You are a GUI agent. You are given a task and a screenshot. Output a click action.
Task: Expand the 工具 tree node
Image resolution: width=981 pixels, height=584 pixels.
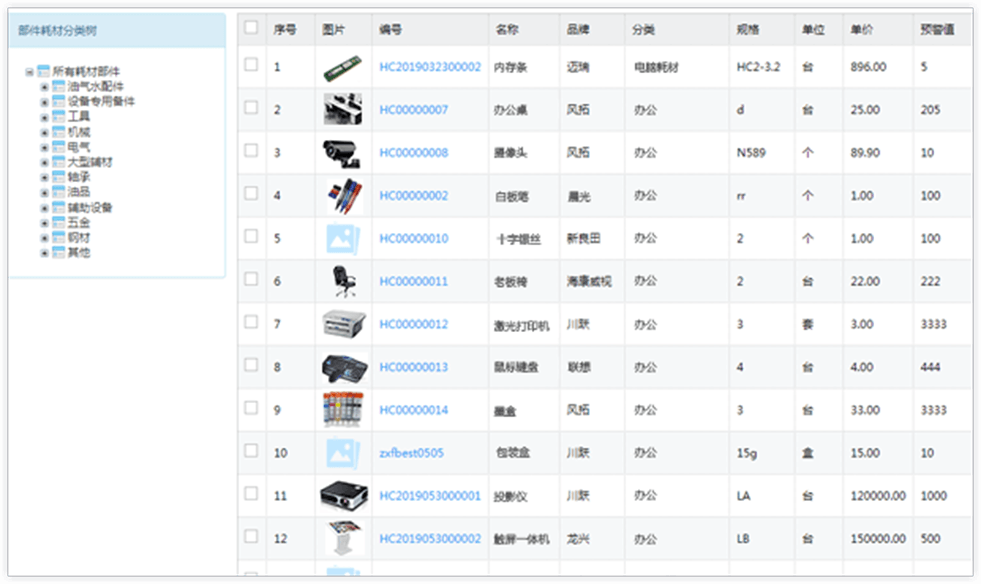(44, 117)
